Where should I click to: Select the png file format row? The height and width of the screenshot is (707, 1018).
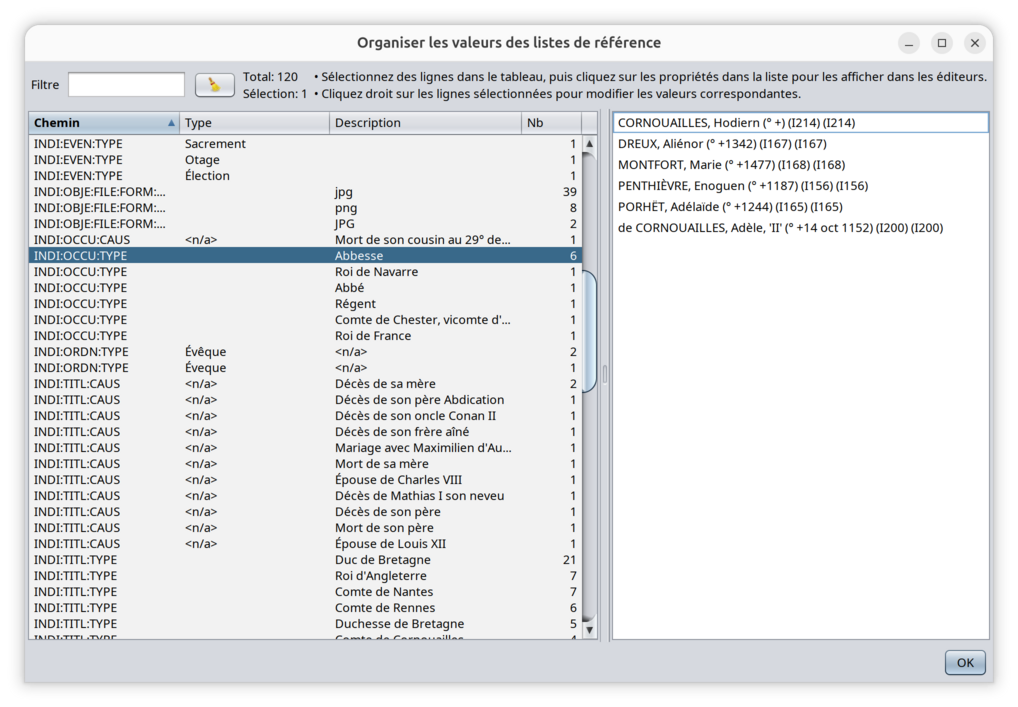(x=305, y=208)
